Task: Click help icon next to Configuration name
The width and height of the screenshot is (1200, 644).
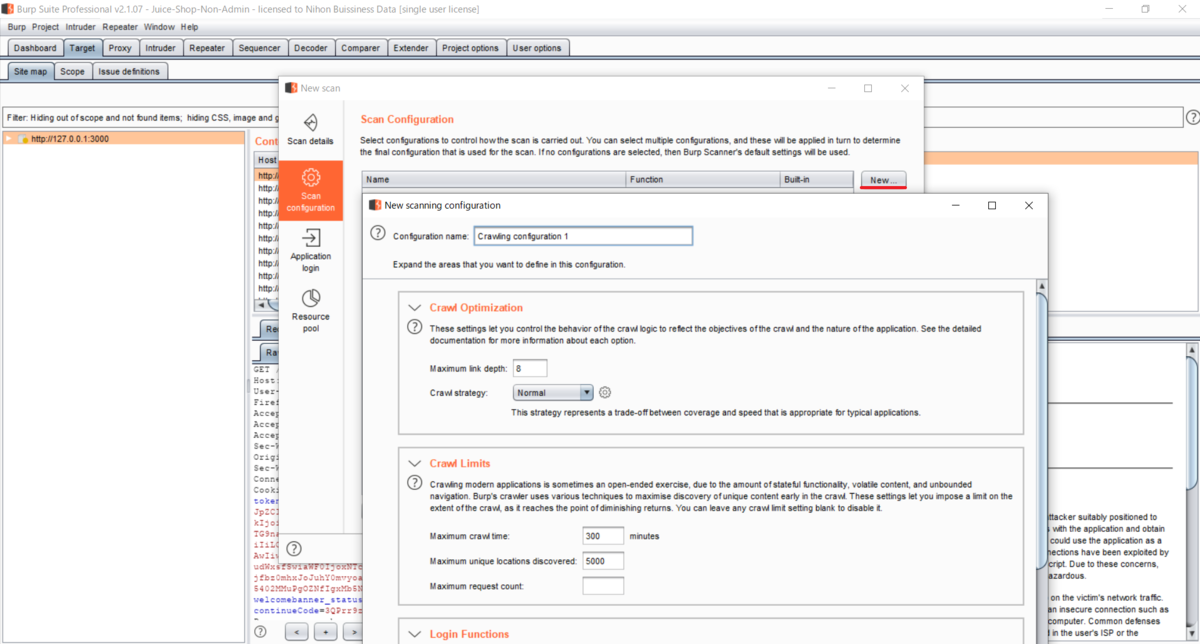Action: click(378, 233)
